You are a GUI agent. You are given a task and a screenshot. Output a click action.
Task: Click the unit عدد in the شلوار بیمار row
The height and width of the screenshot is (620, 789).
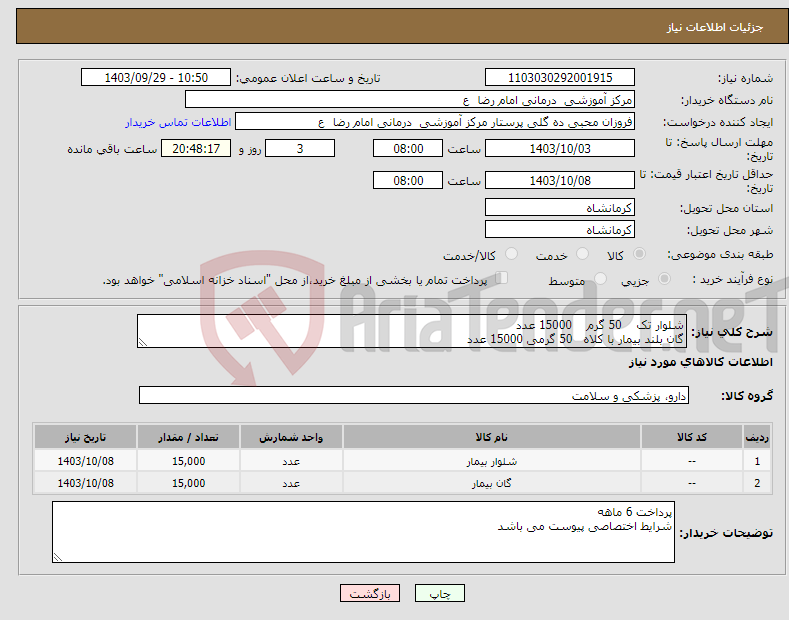(x=291, y=461)
